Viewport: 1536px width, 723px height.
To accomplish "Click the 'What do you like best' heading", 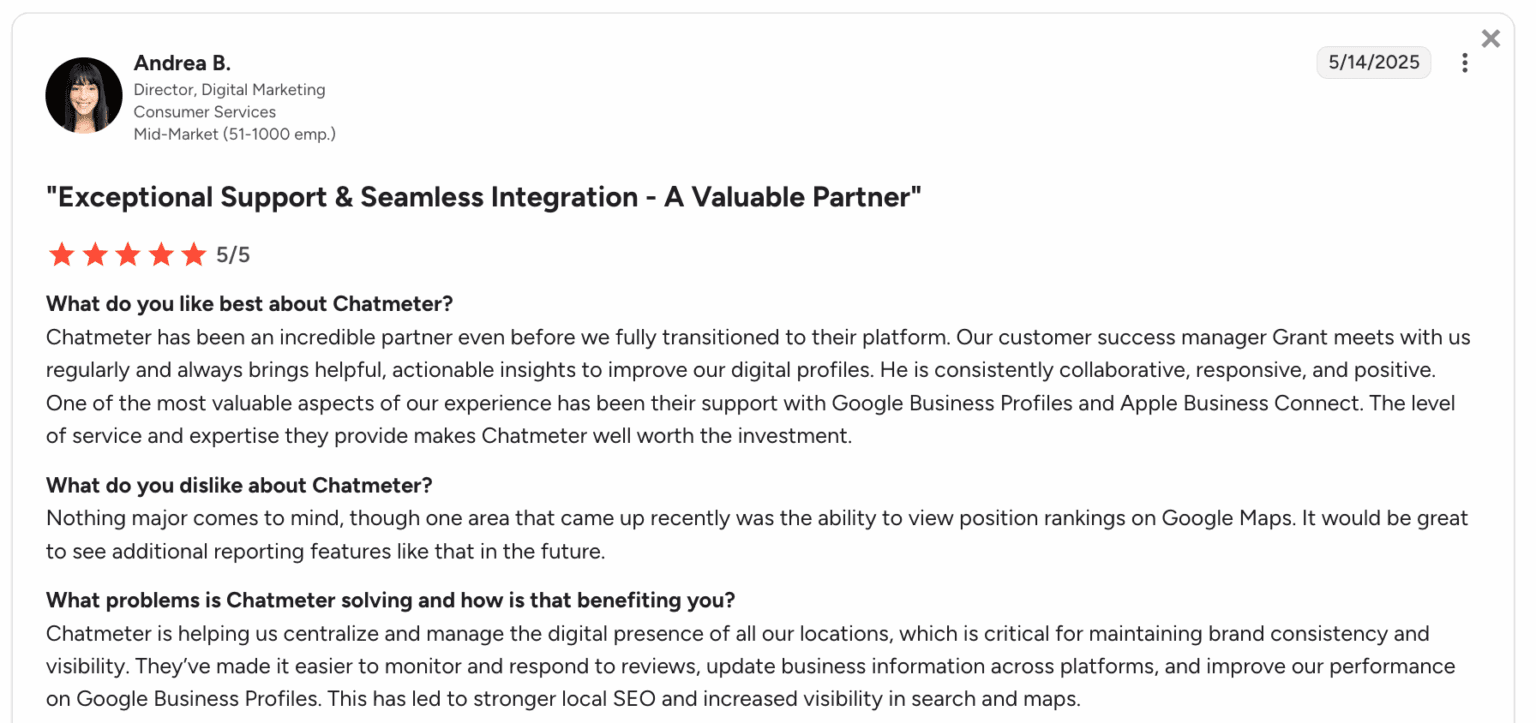I will click(250, 303).
